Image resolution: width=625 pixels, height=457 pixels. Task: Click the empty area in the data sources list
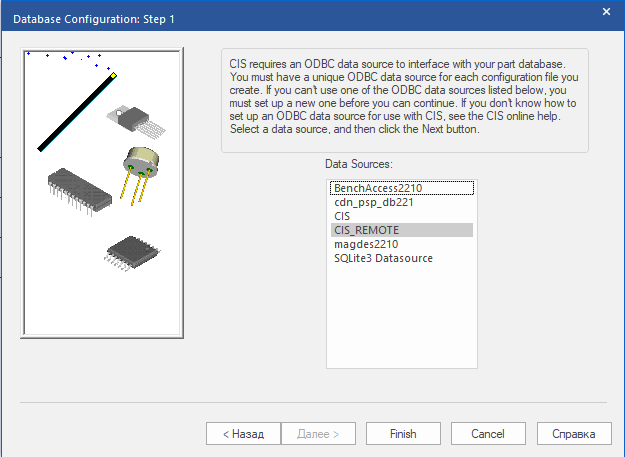point(401,320)
